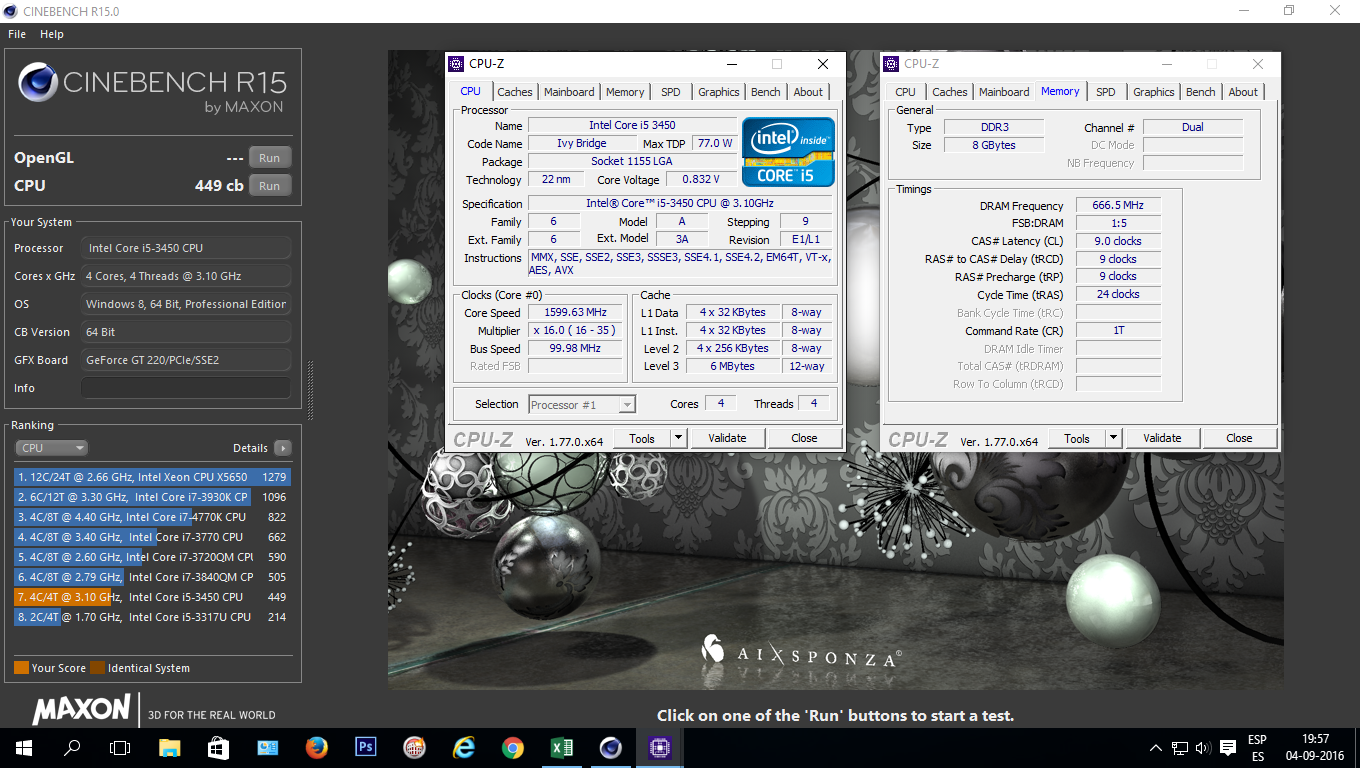Switch to About tab in right CPU-Z
The image size is (1360, 768).
click(1243, 92)
